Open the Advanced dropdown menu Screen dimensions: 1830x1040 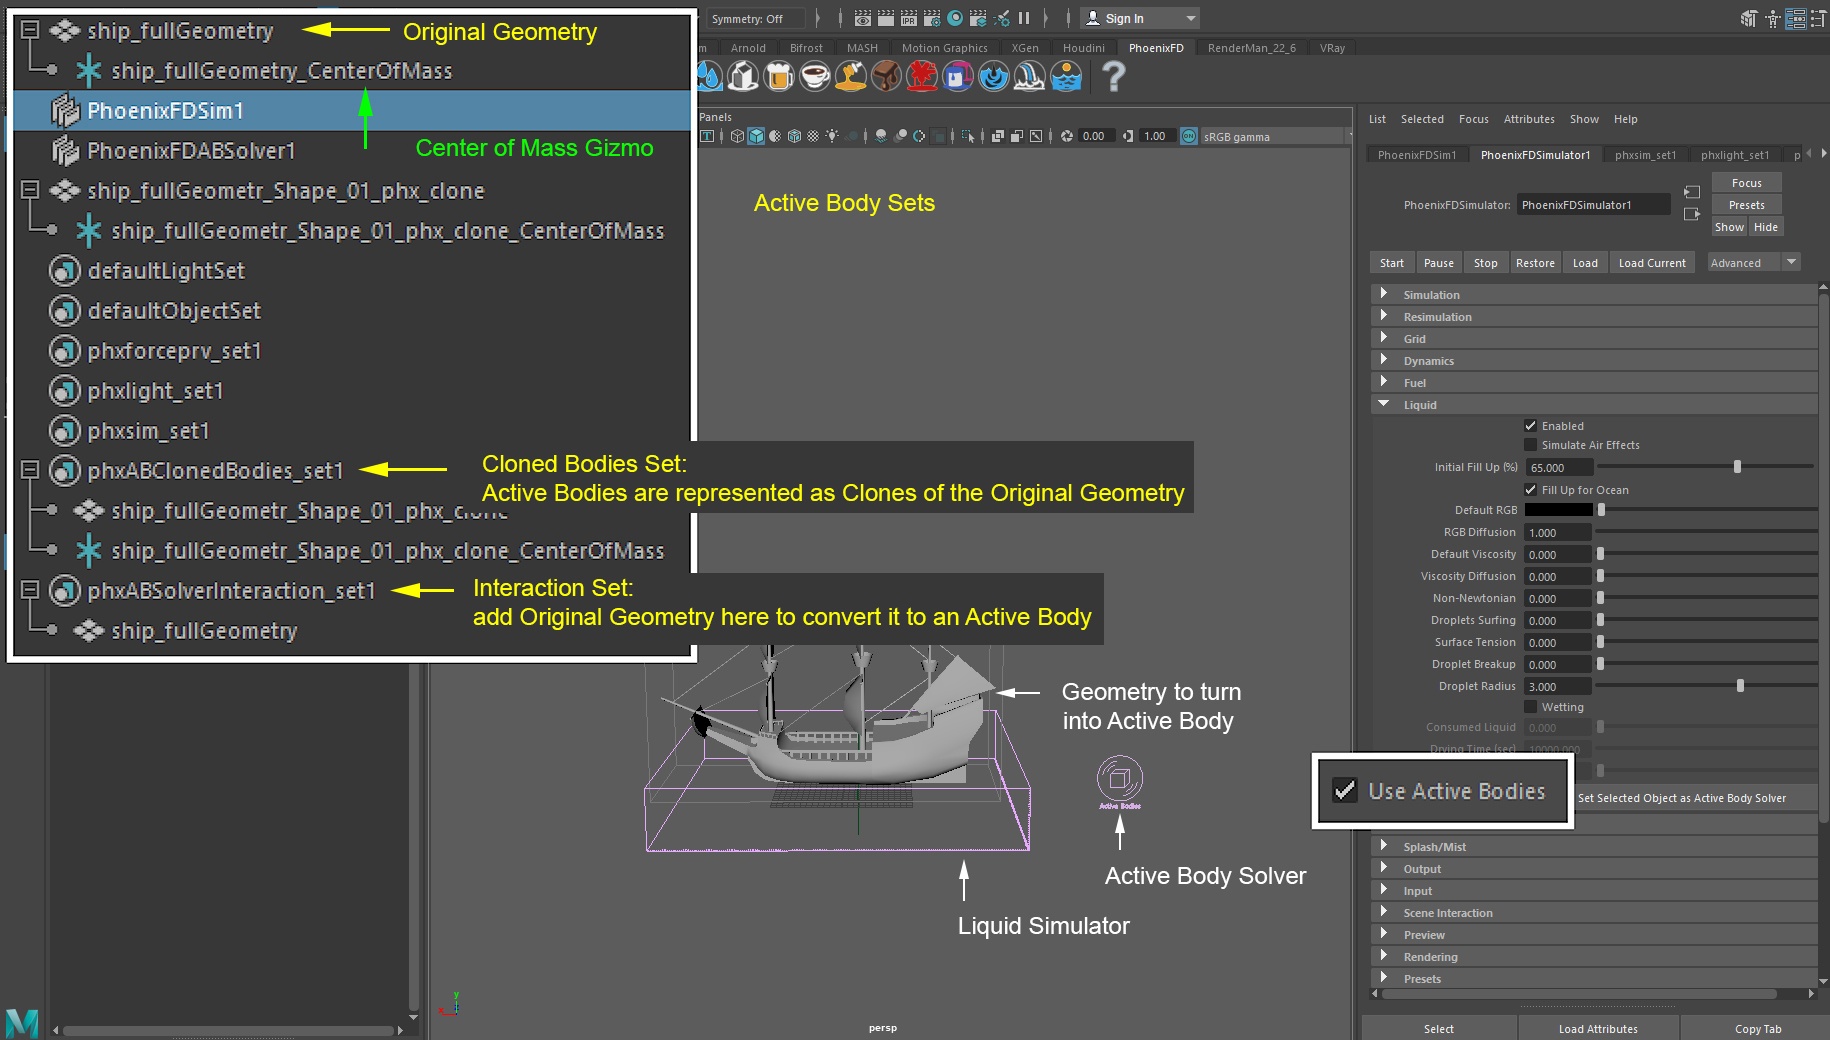point(1754,263)
